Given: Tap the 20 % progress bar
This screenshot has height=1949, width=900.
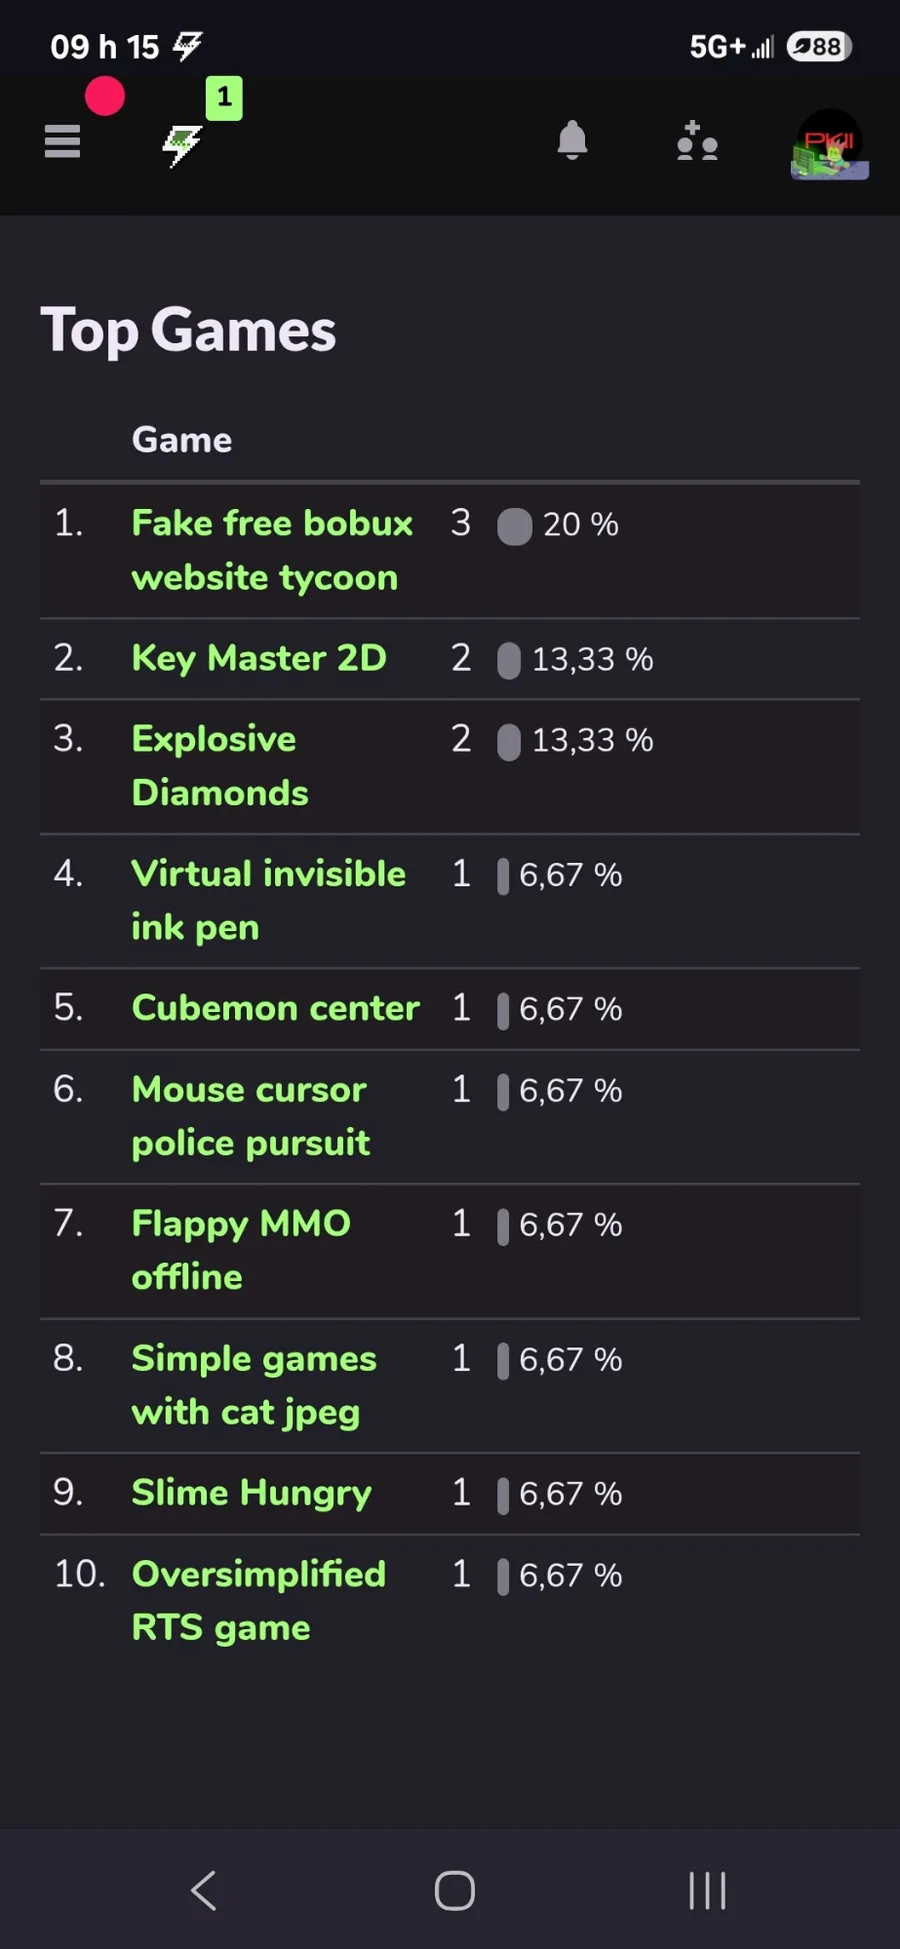Looking at the screenshot, I should pyautogui.click(x=514, y=526).
